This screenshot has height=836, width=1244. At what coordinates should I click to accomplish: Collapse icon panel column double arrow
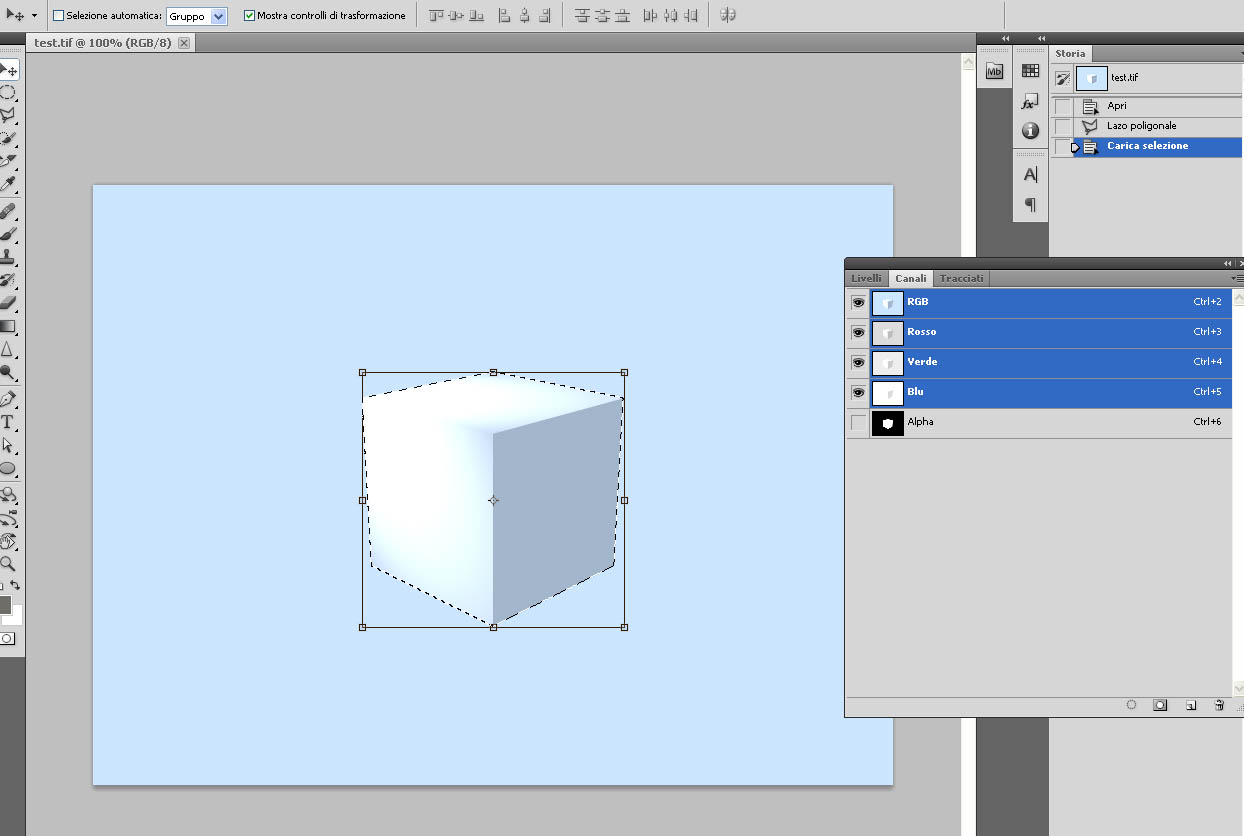(x=1005, y=38)
